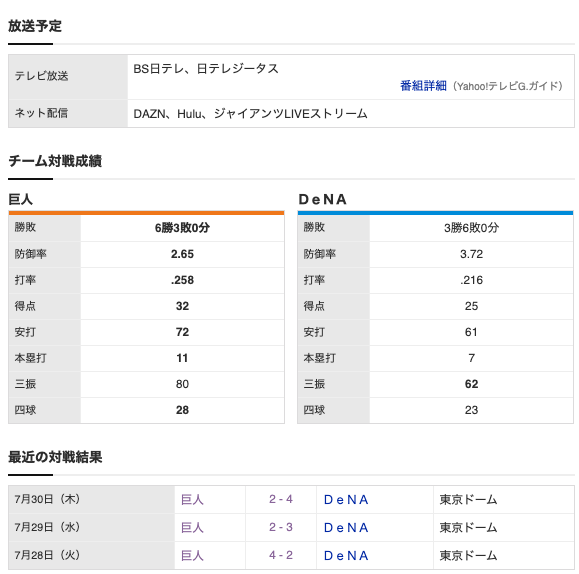579x574 pixels.
Task: Select 6勝3敗0分 record cell
Action: point(182,228)
